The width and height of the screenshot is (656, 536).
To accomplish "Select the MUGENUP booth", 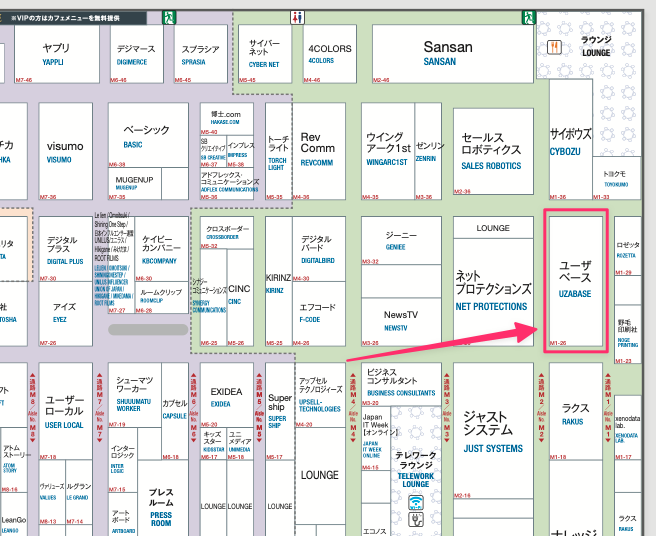I will point(135,184).
